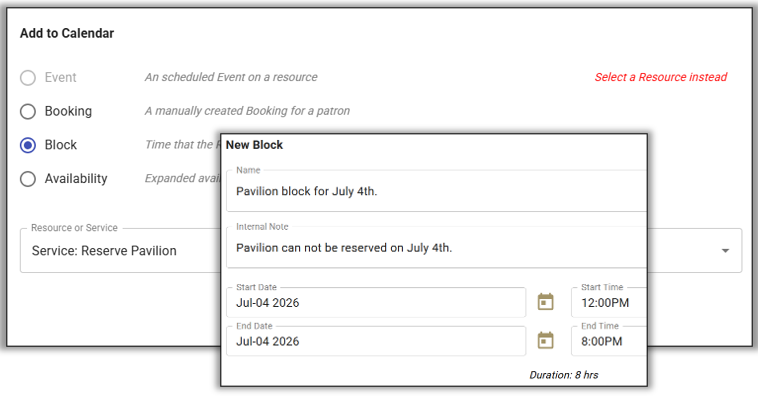Viewport: 758px width, 400px height.
Task: Click the End Date 'Jul-04 2026' field
Action: click(x=375, y=341)
